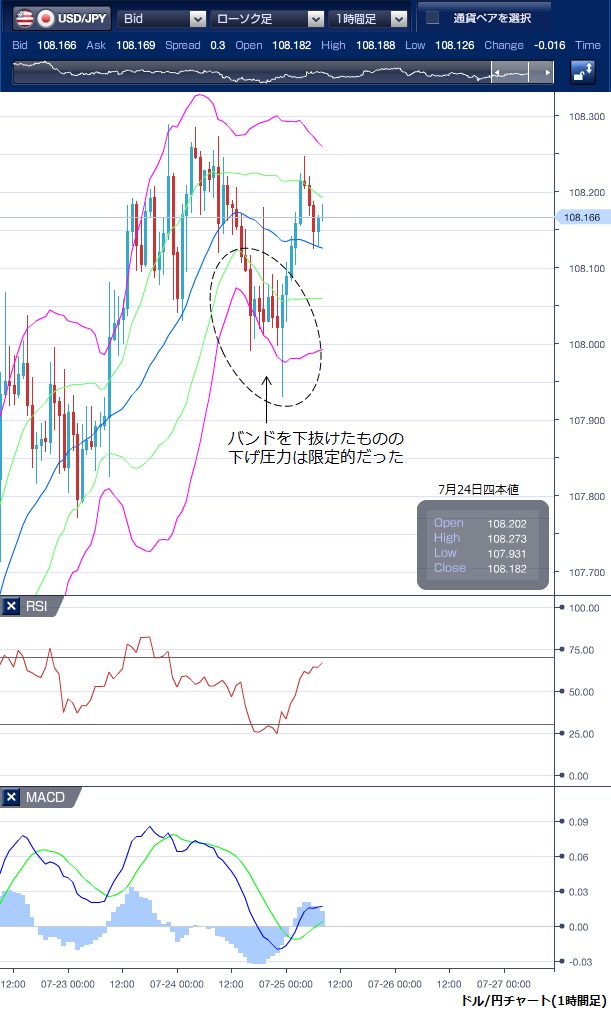Click right handle of the navigator range

(x=546, y=73)
